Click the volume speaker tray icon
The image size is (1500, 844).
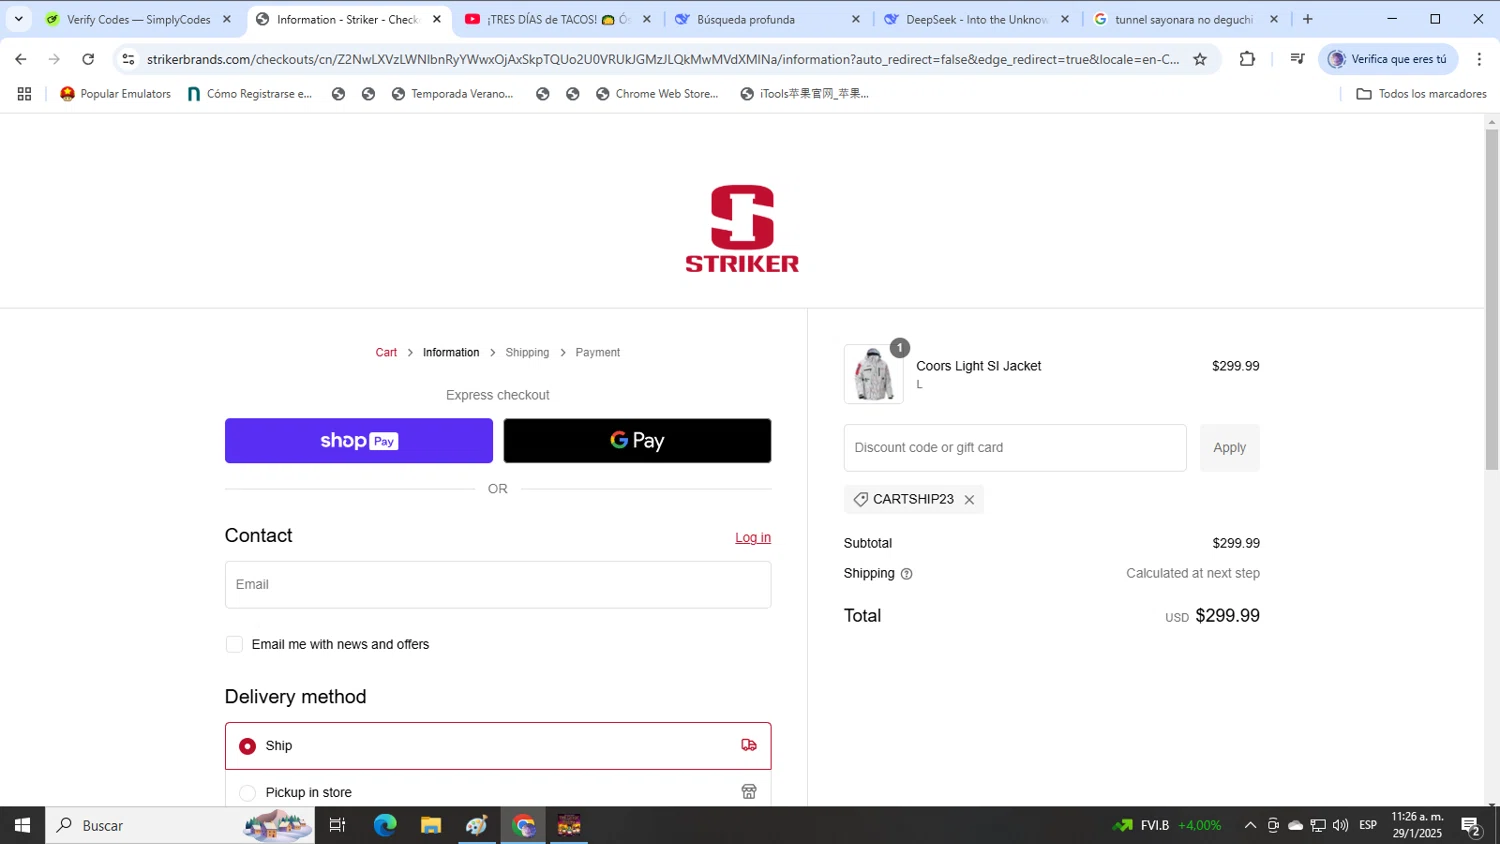click(1340, 825)
